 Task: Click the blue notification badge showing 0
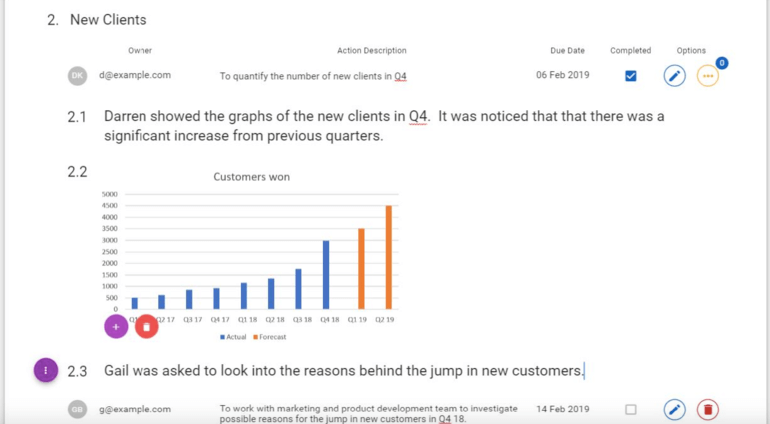point(722,63)
